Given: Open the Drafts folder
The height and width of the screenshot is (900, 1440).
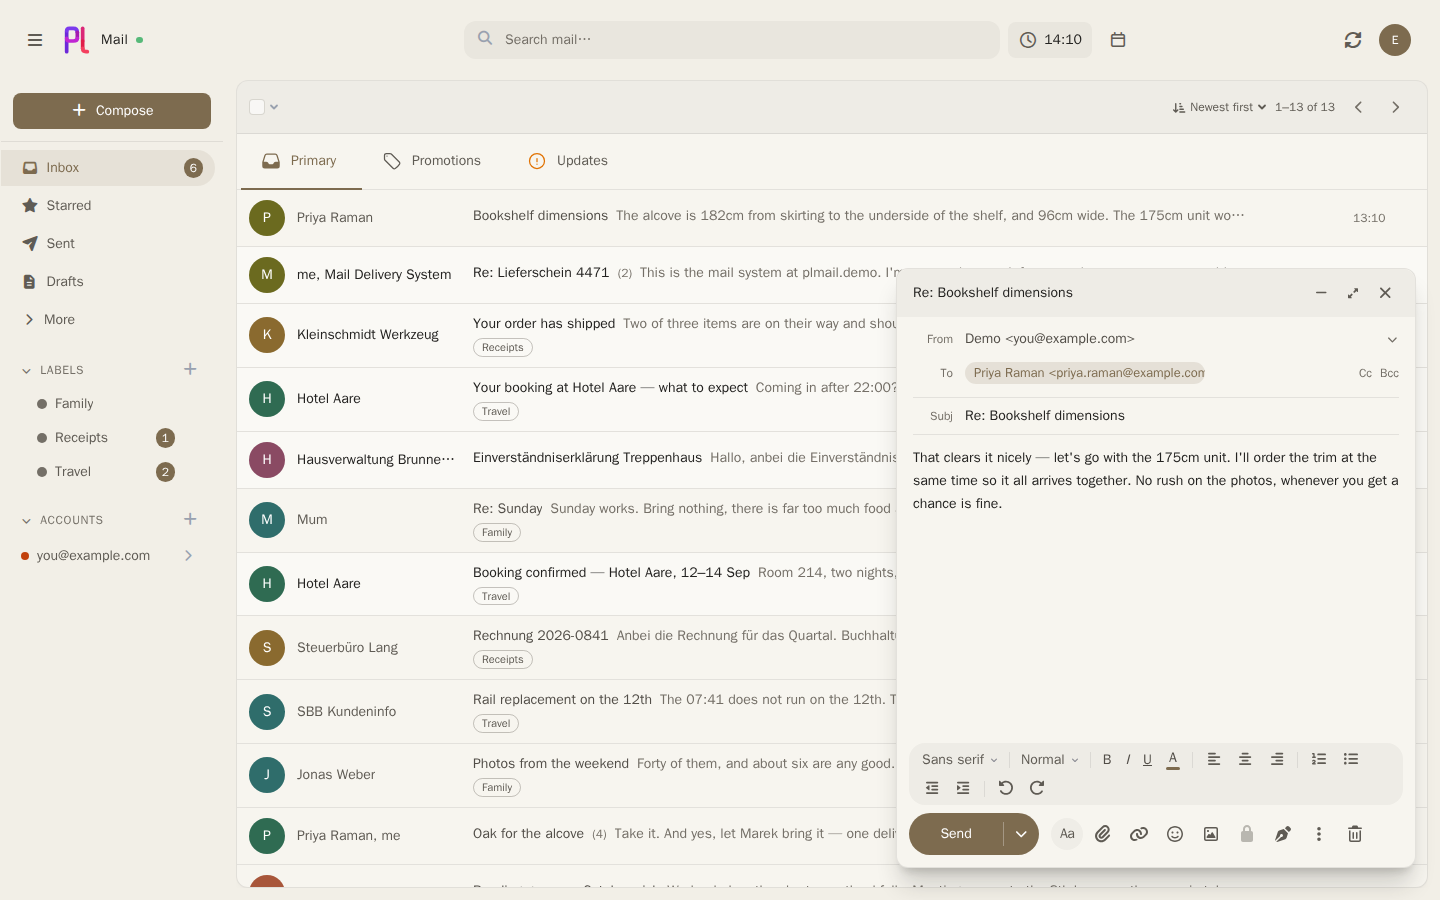Looking at the screenshot, I should (x=108, y=282).
